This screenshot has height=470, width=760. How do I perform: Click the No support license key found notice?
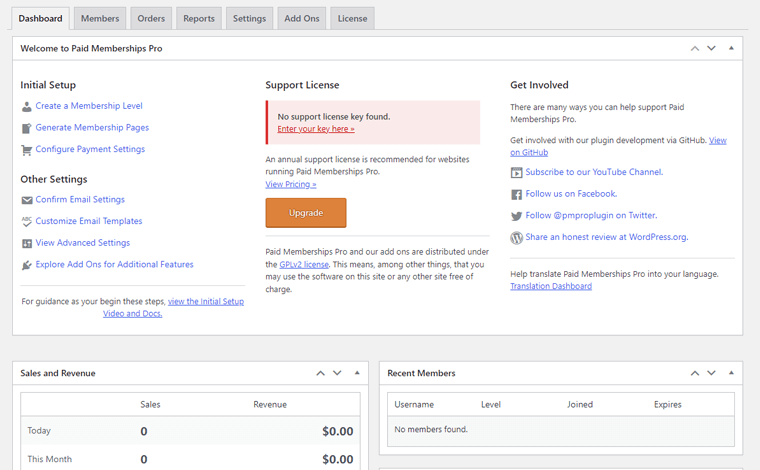coord(373,123)
